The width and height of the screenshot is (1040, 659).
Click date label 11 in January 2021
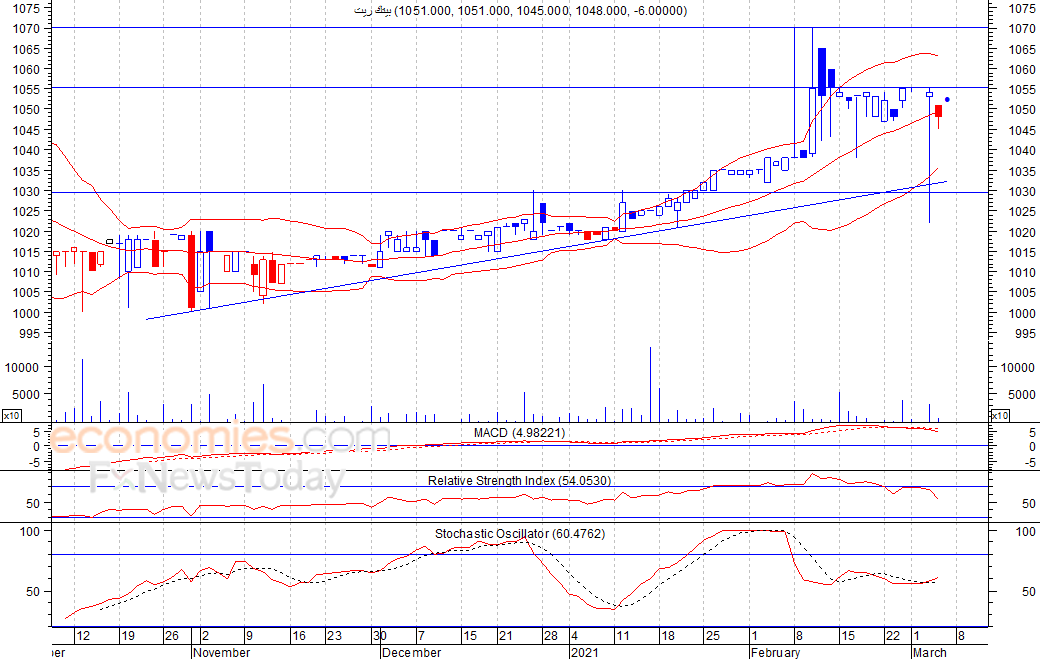coord(622,636)
